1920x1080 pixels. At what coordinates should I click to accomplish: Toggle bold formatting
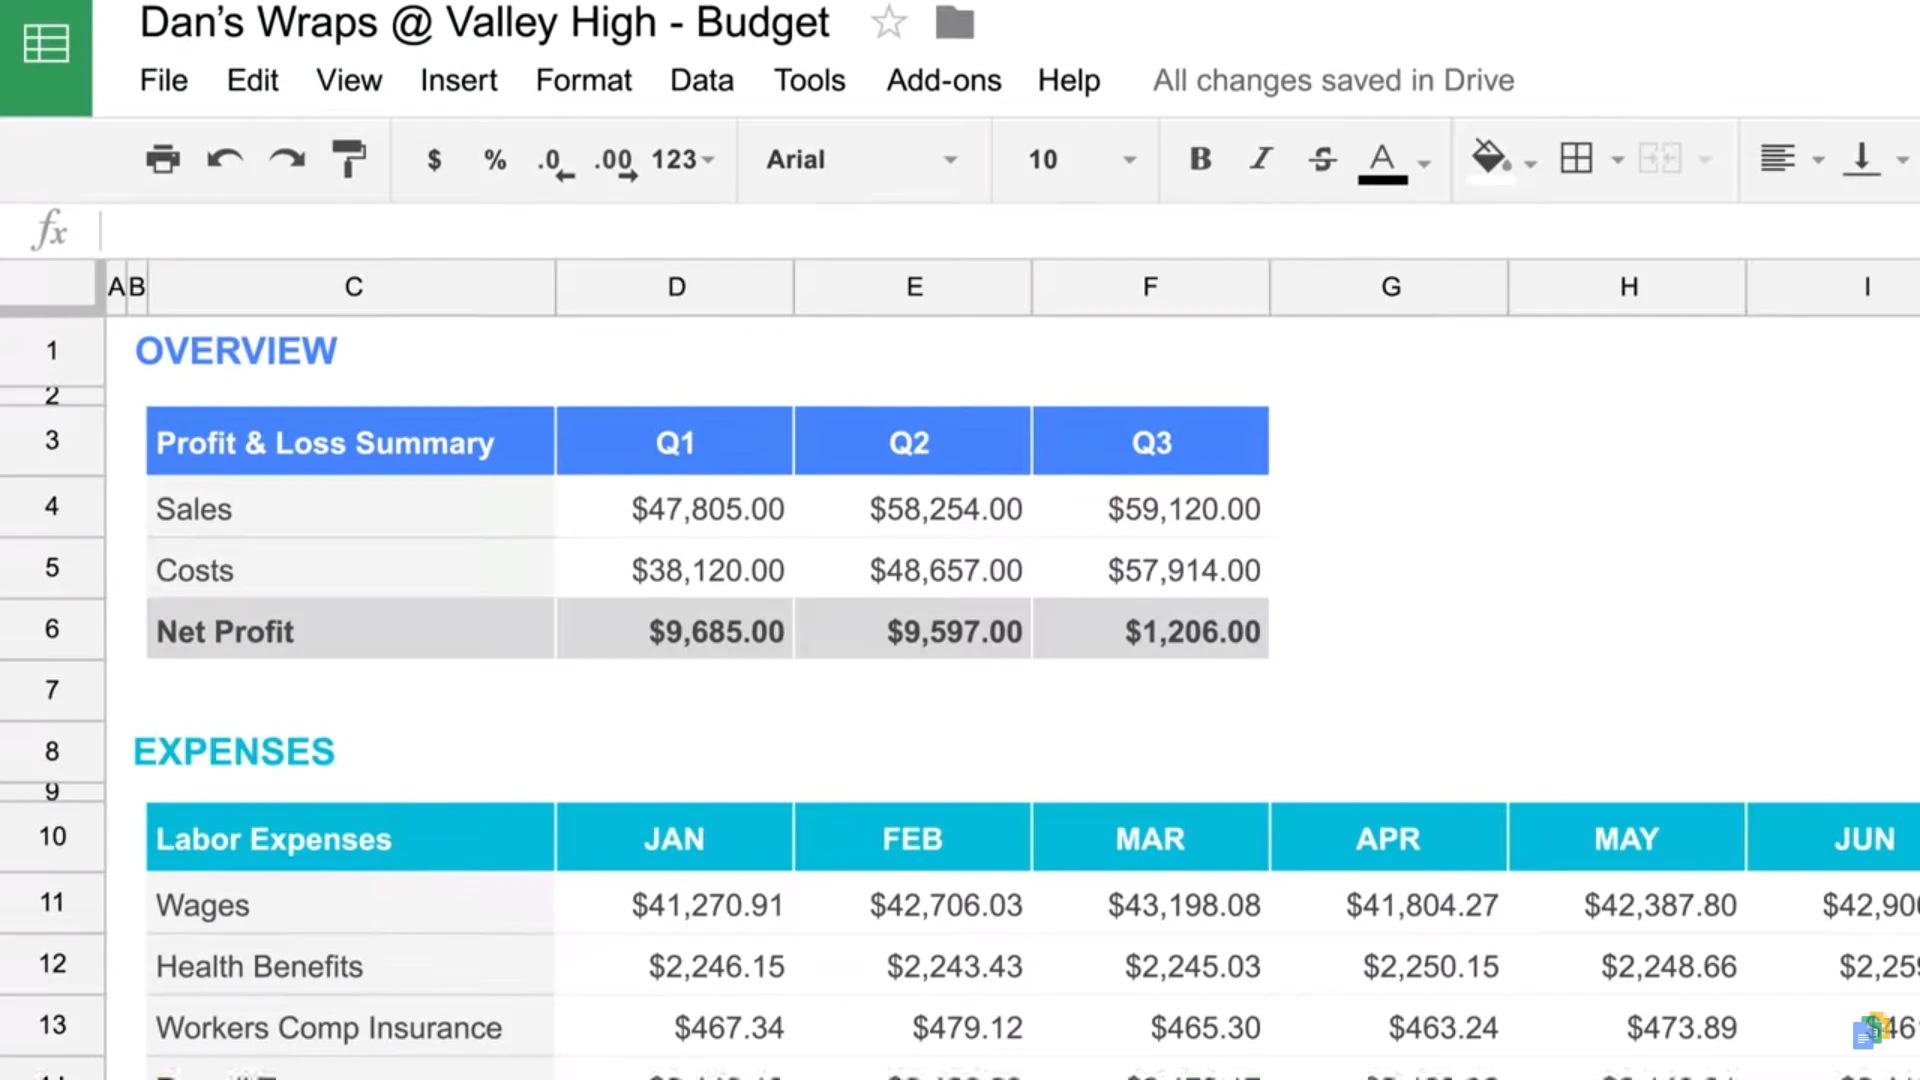pos(1199,159)
